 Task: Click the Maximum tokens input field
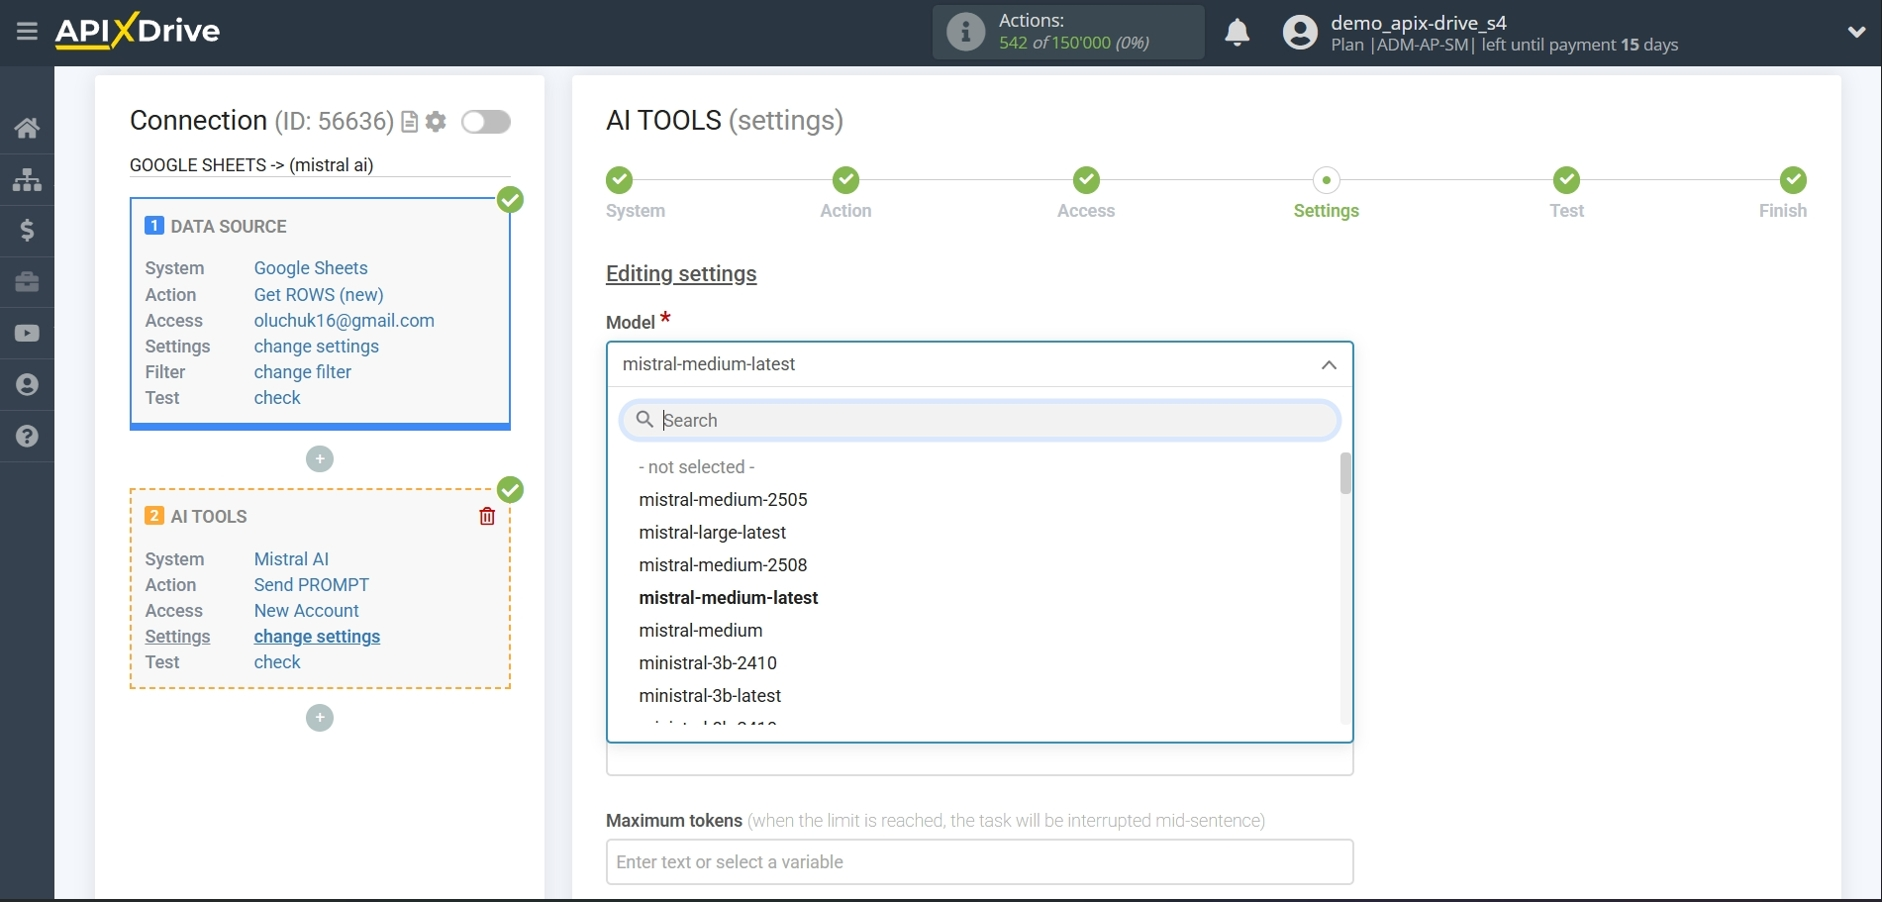pos(977,862)
